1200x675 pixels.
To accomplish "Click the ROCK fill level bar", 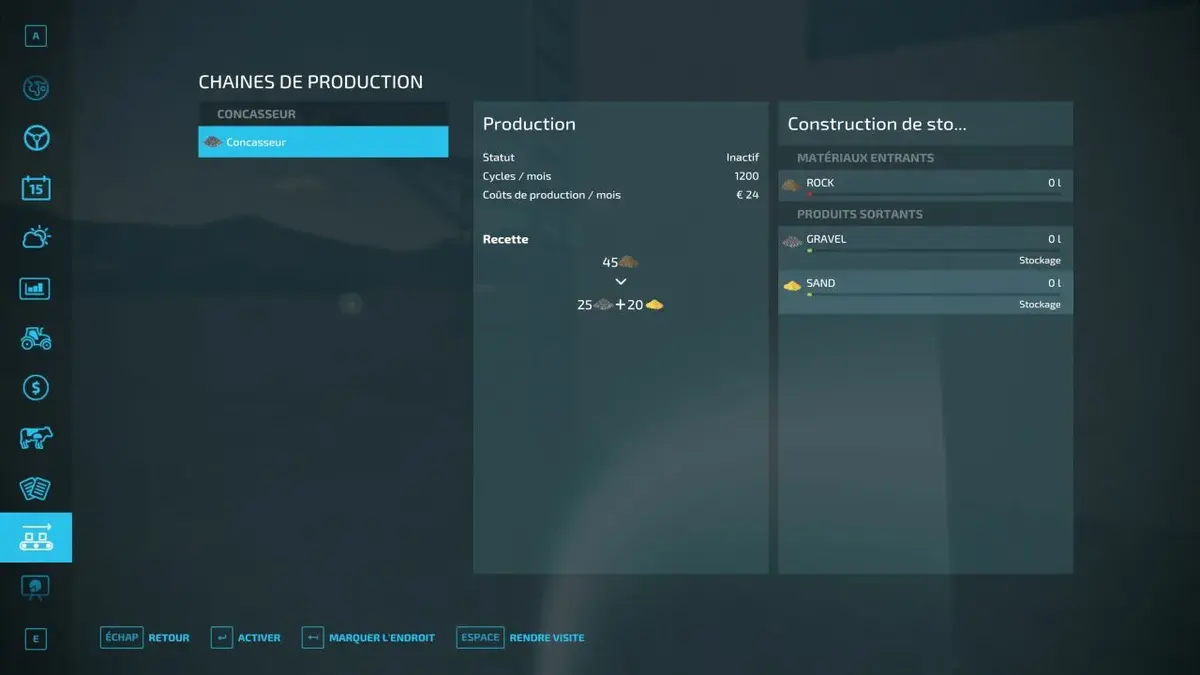I will 934,195.
